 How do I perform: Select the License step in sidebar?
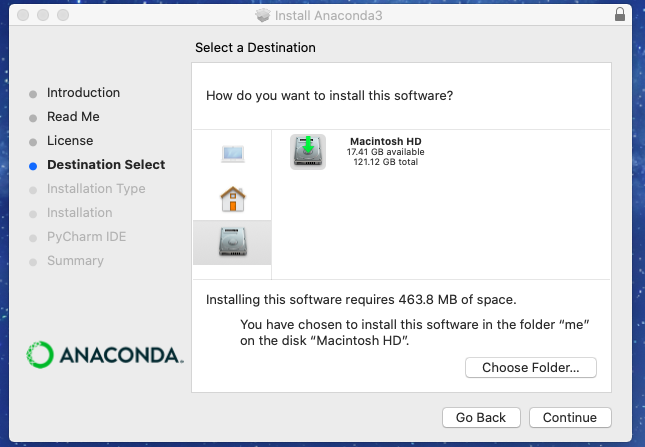(x=70, y=141)
